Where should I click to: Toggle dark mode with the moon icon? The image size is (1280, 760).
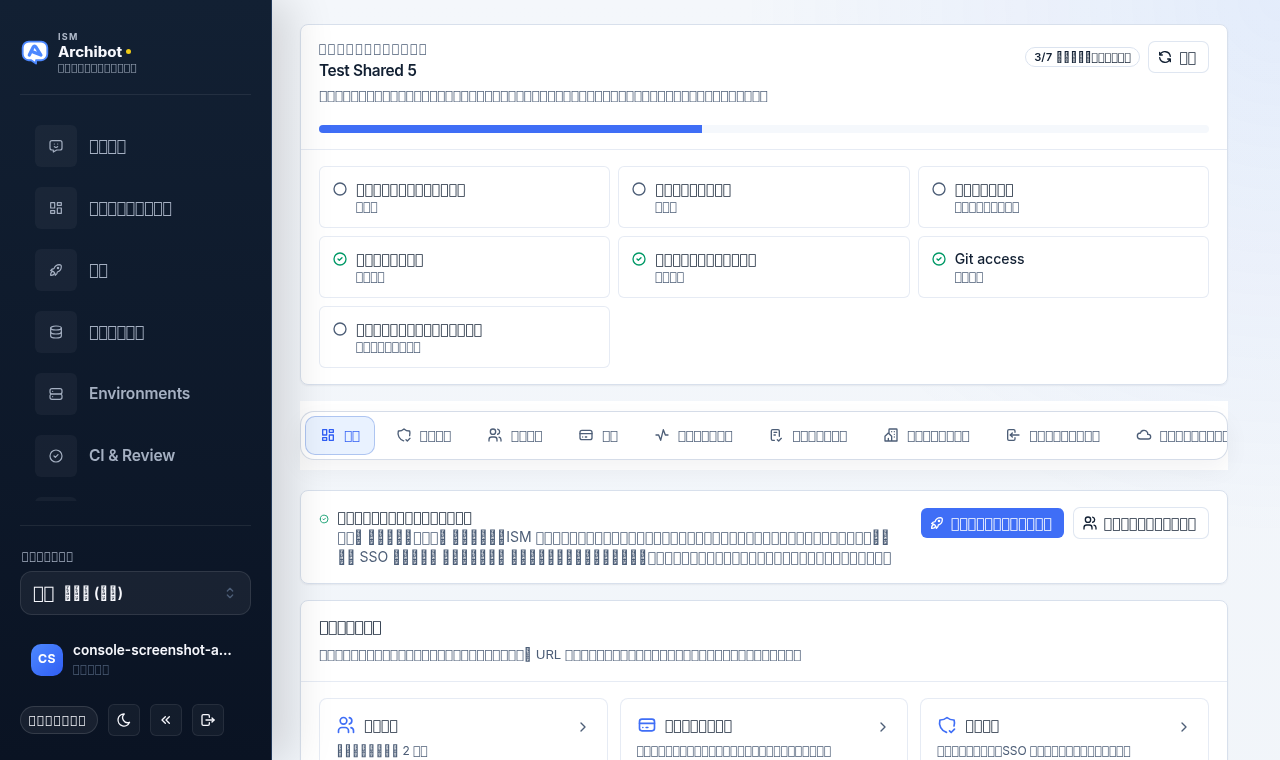click(x=124, y=720)
